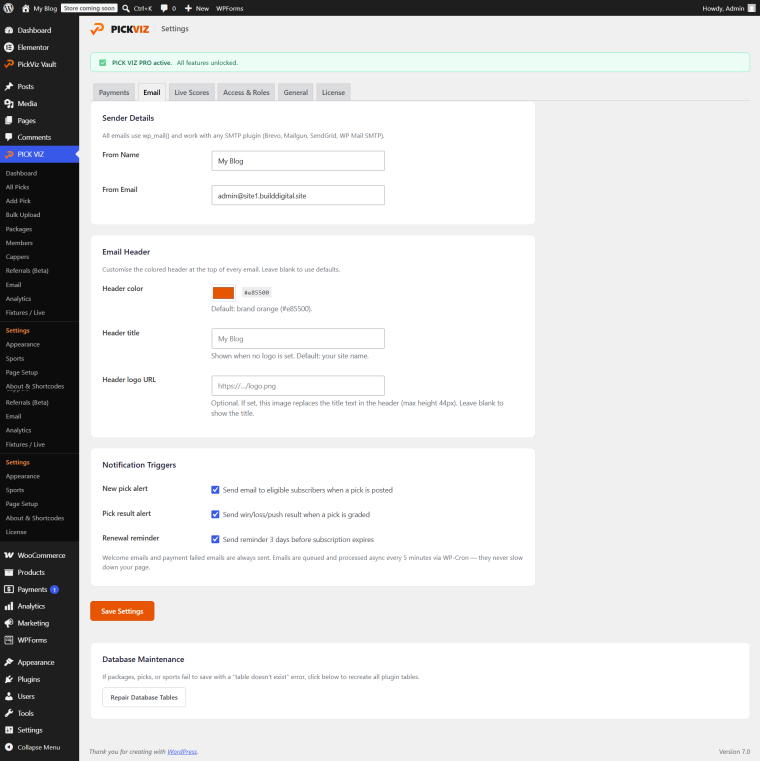The height and width of the screenshot is (761, 760).
Task: Click the Plugins plug icon
Action: coord(9,679)
